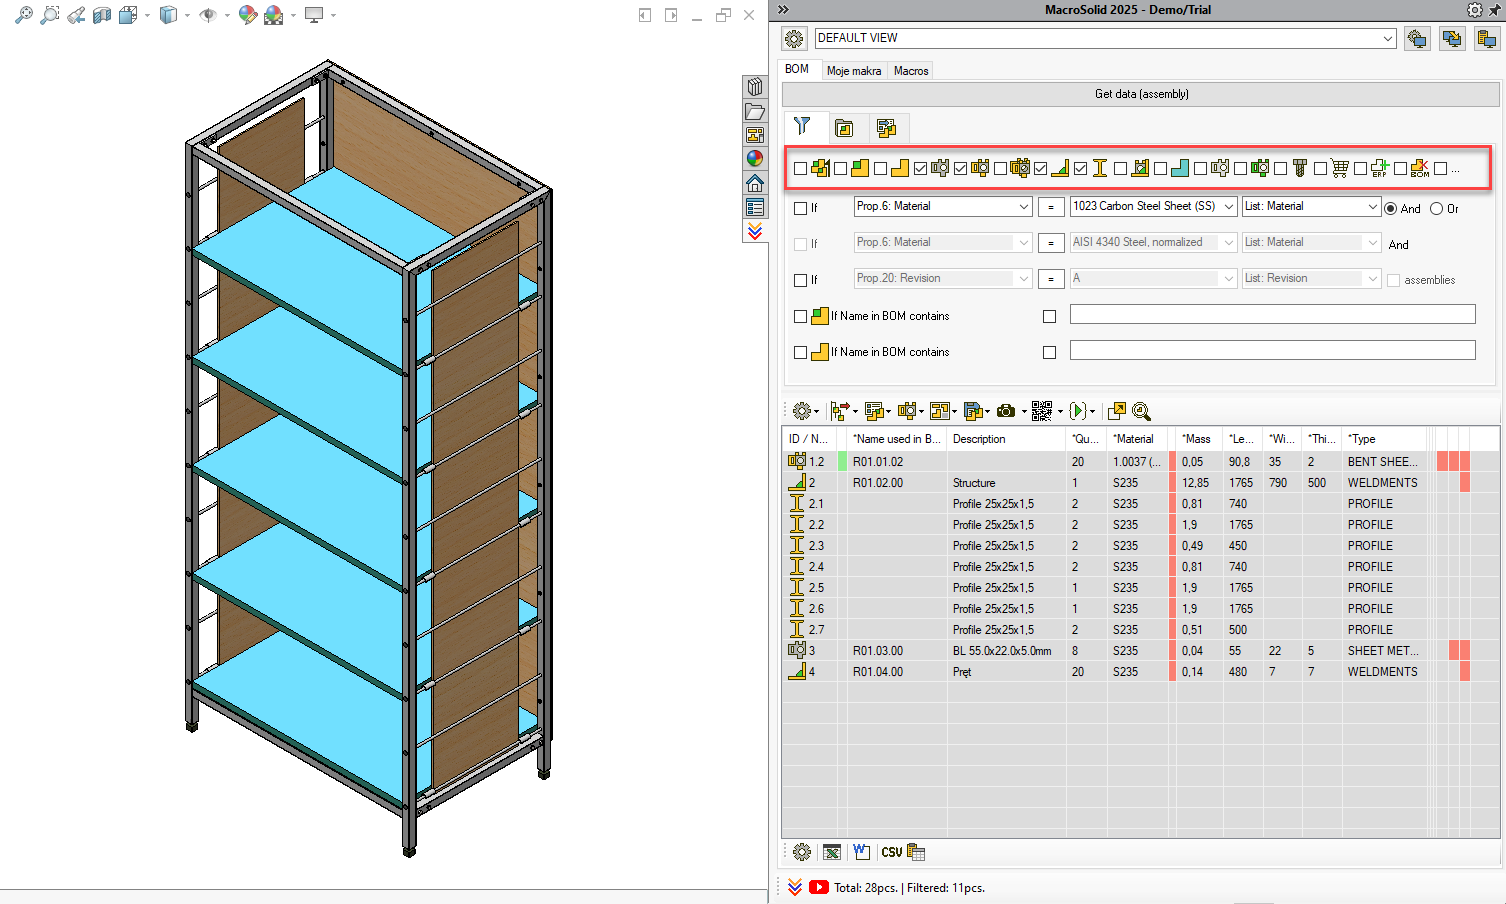Expand the run macro play icon dropdown
The height and width of the screenshot is (904, 1506).
1092,412
